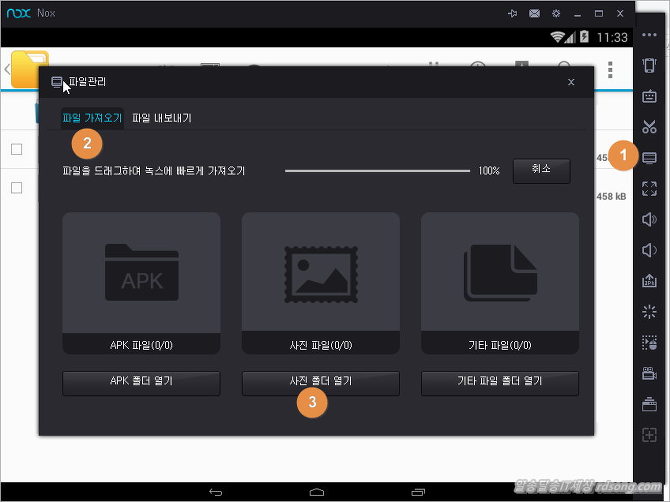Click the 458 kB file size text

click(x=611, y=197)
